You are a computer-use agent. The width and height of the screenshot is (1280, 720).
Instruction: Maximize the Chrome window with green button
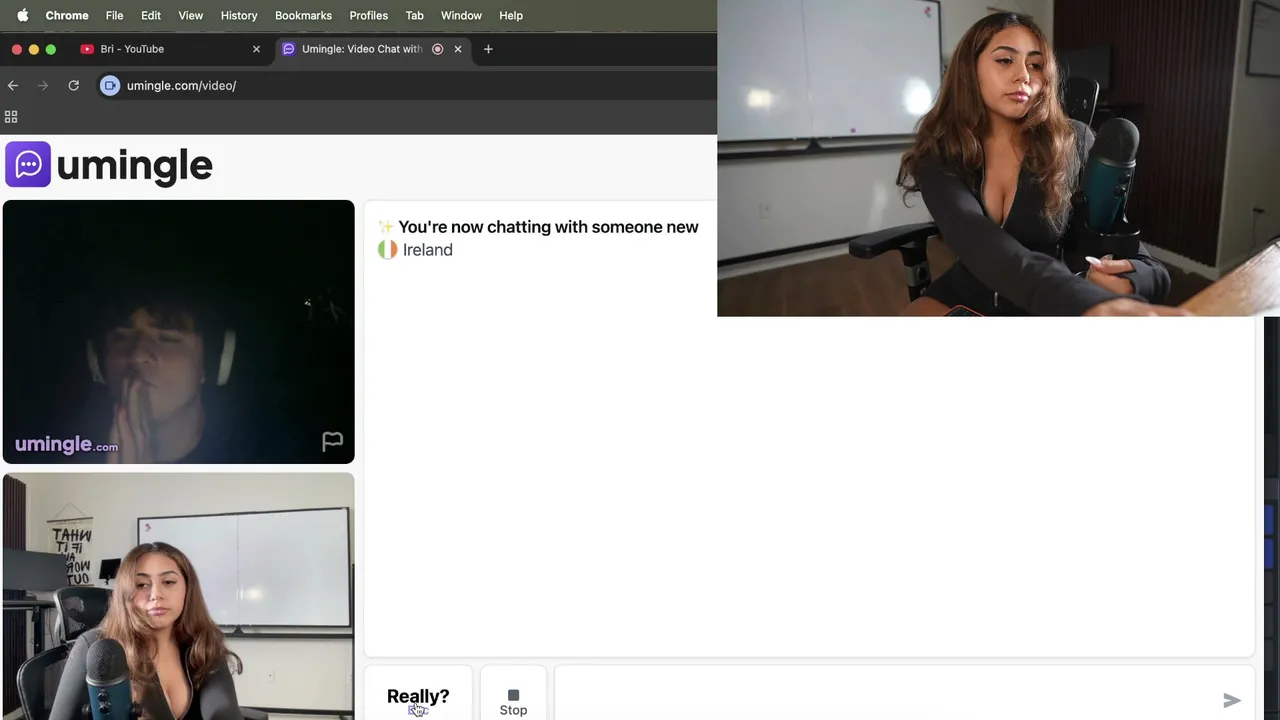[51, 49]
